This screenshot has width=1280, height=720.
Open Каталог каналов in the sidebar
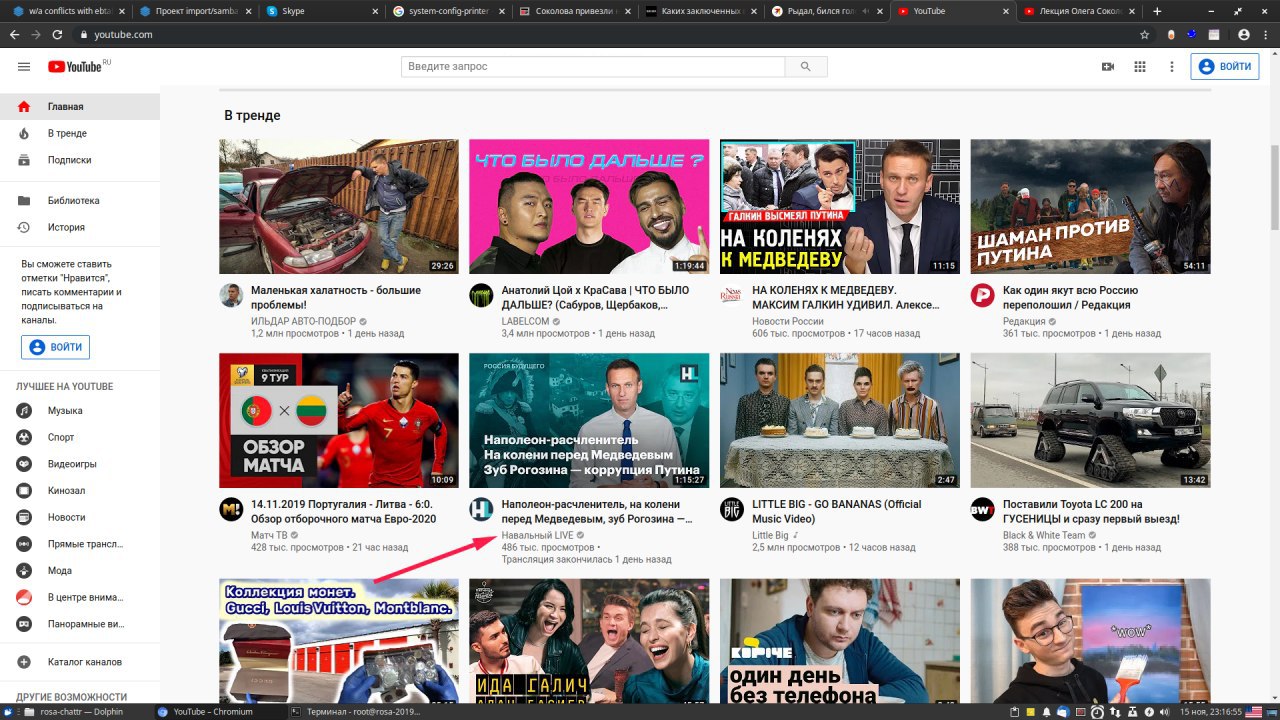point(80,662)
